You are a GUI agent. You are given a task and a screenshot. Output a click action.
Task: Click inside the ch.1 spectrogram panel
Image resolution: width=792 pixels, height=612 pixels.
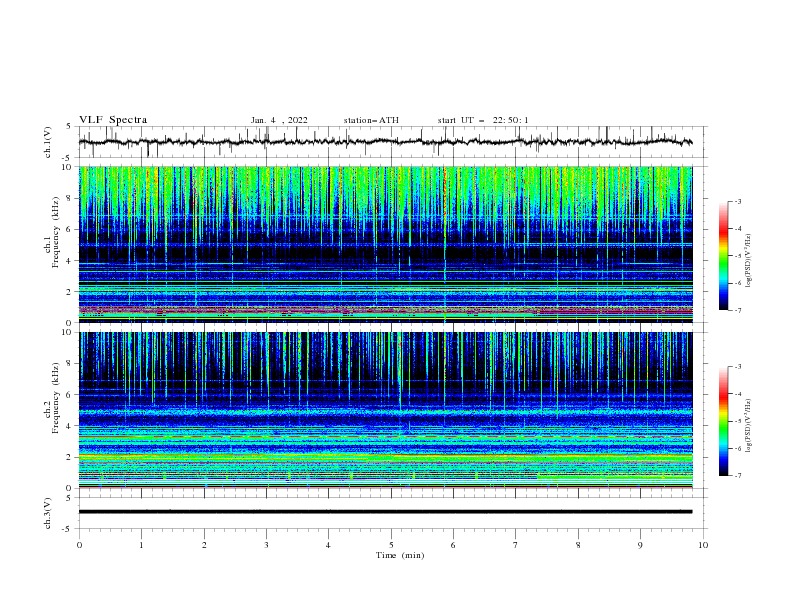[385, 244]
